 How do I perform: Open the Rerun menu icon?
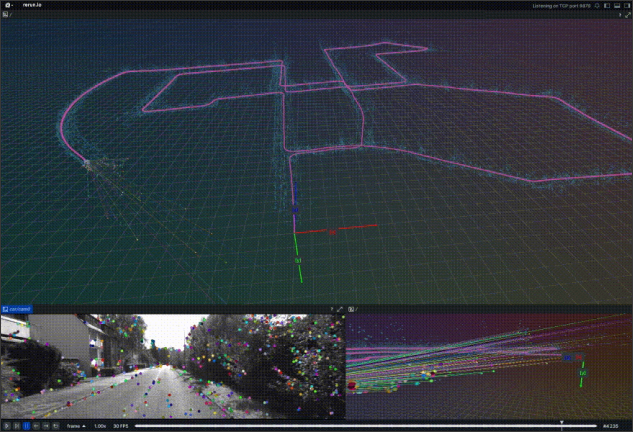tap(8, 5)
